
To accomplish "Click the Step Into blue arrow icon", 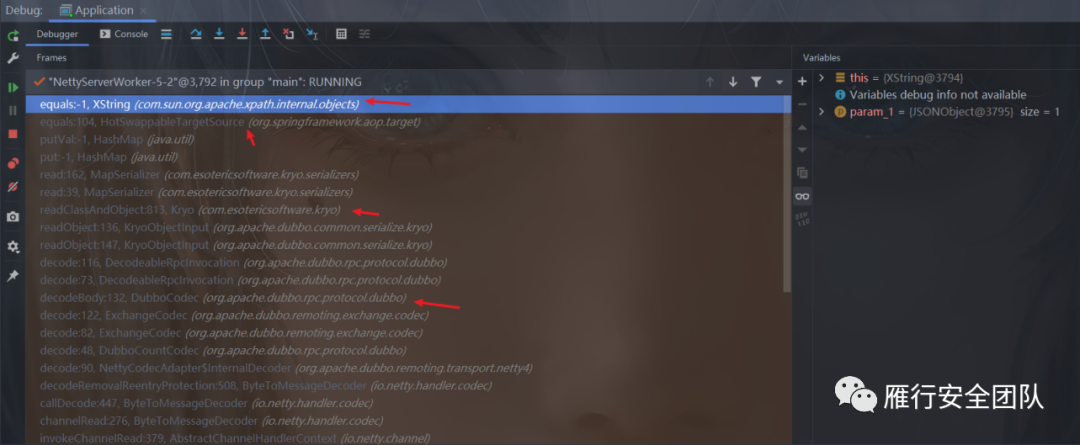I will tap(219, 34).
